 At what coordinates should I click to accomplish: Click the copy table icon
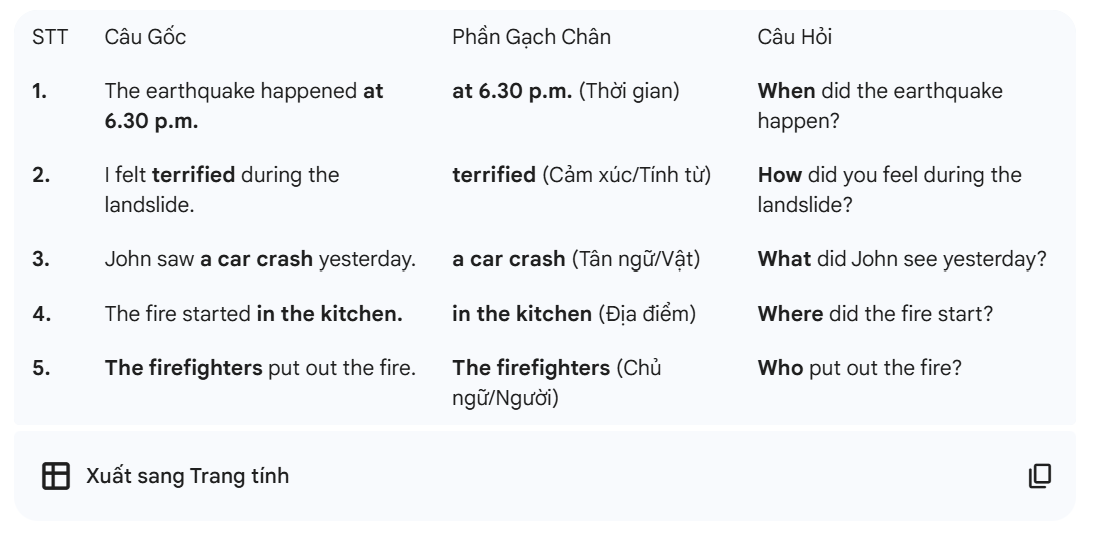click(1041, 475)
